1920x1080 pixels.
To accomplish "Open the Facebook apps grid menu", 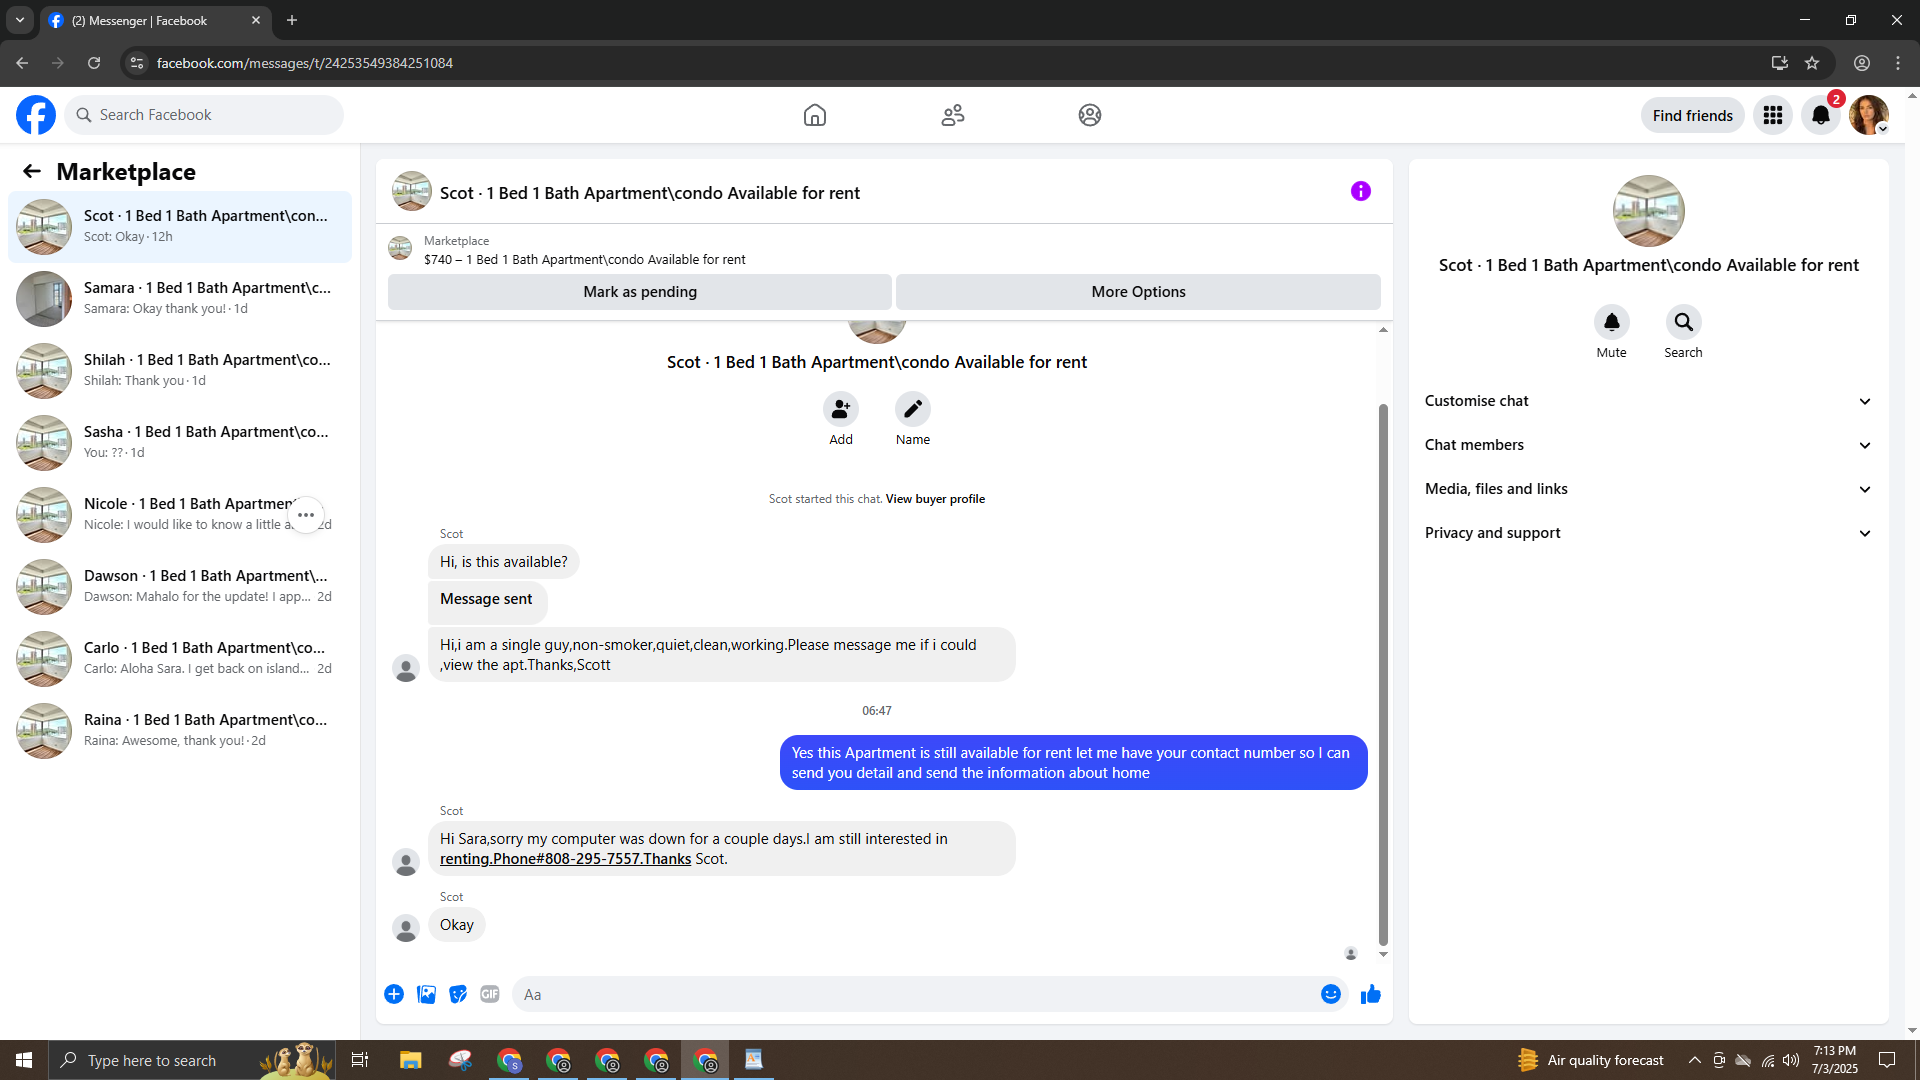I will coord(1772,115).
